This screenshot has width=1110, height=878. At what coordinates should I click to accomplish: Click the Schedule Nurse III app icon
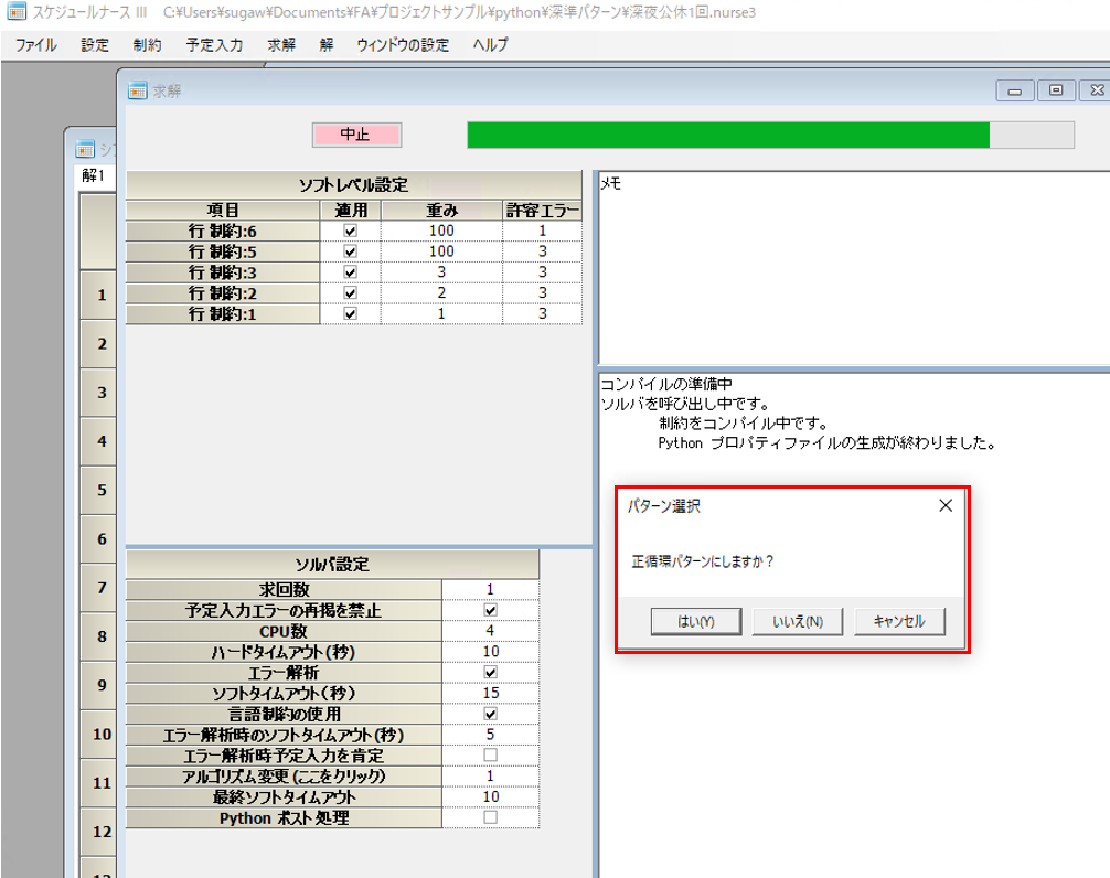pyautogui.click(x=15, y=14)
